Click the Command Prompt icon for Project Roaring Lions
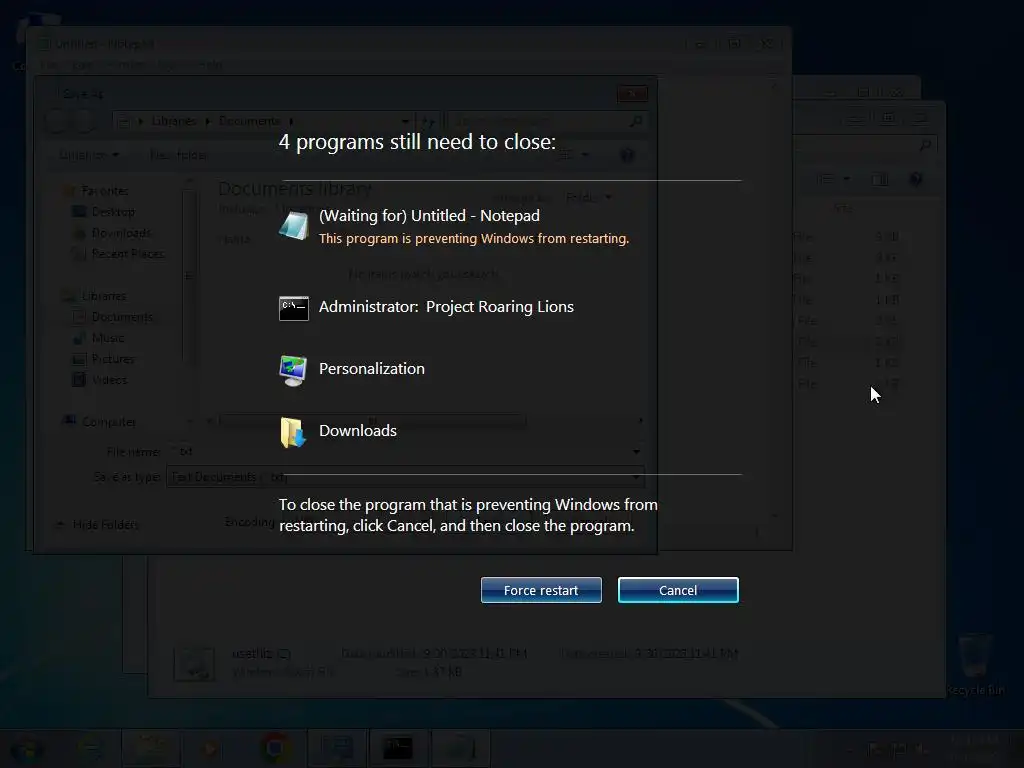The width and height of the screenshot is (1024, 768). [x=294, y=308]
